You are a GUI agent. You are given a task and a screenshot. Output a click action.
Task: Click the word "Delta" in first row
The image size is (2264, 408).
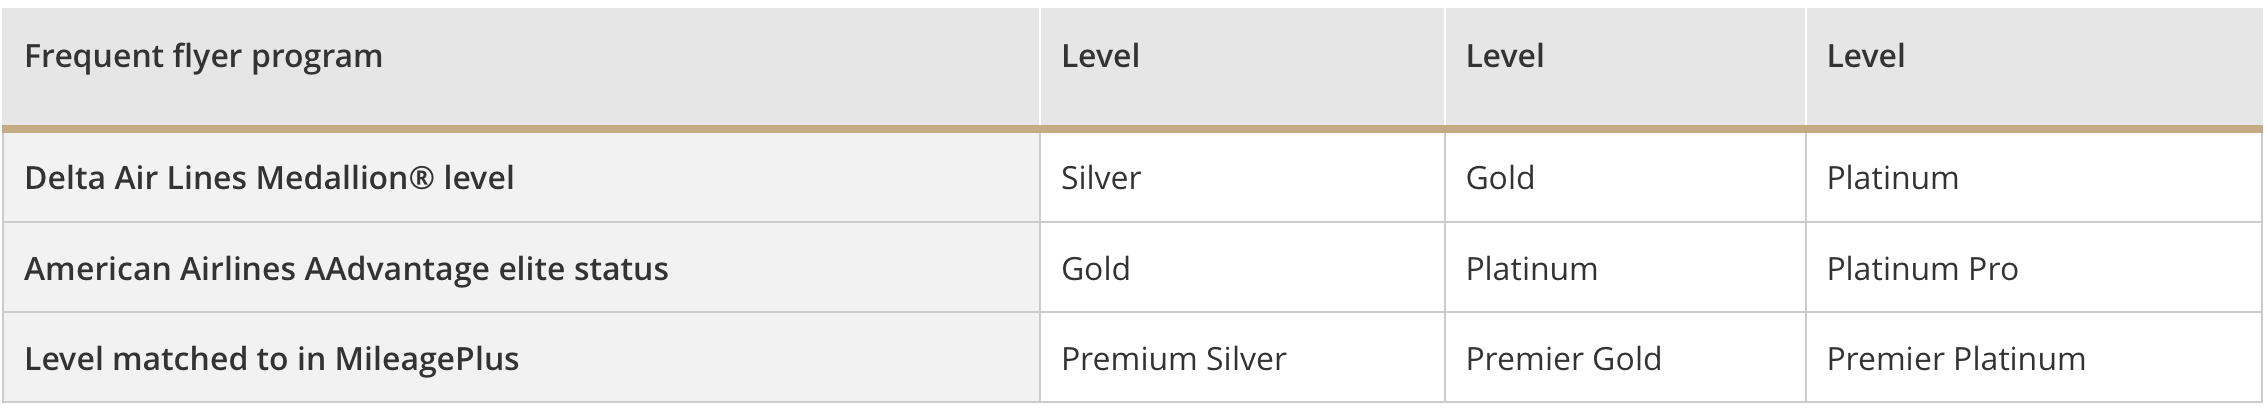(x=65, y=178)
